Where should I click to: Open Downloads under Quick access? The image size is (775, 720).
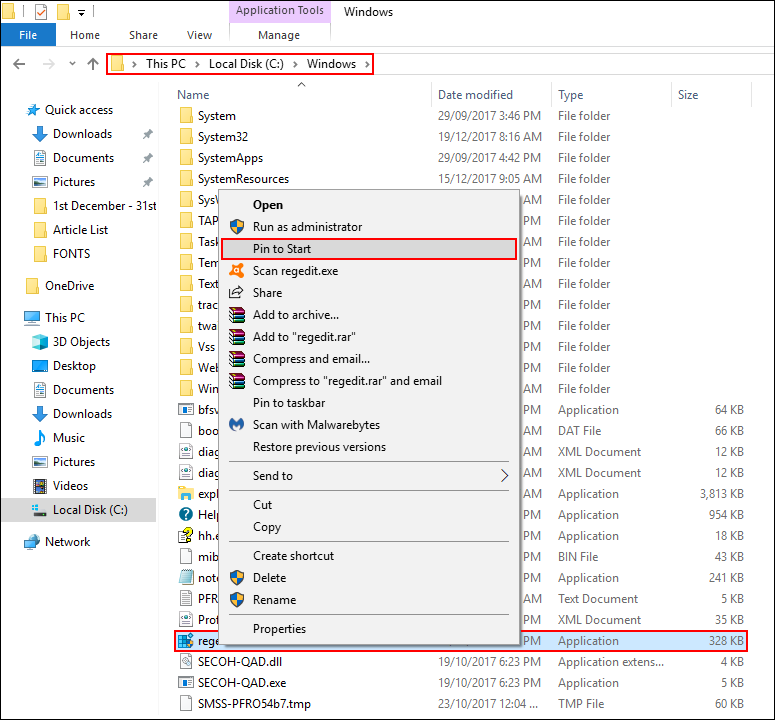click(x=83, y=134)
